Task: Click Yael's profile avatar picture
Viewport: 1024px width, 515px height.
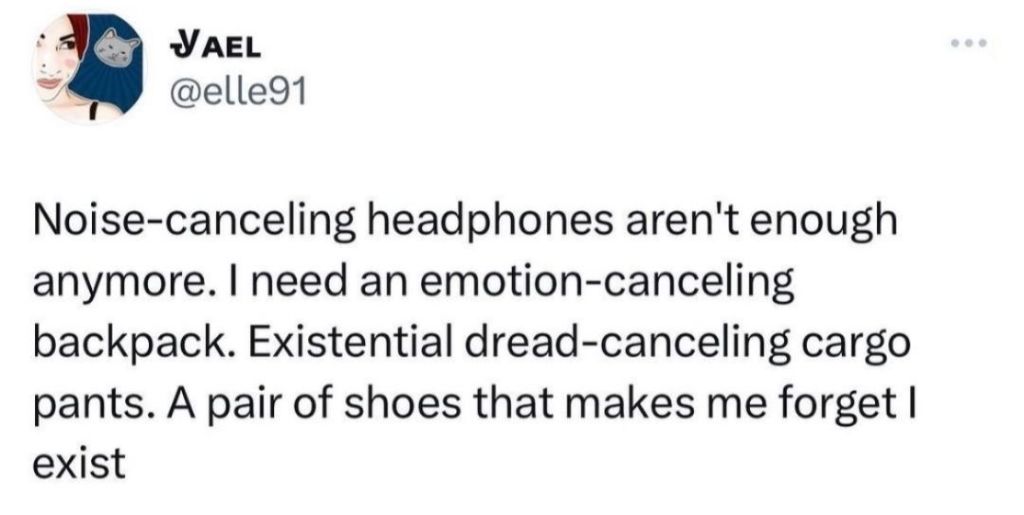Action: [89, 70]
